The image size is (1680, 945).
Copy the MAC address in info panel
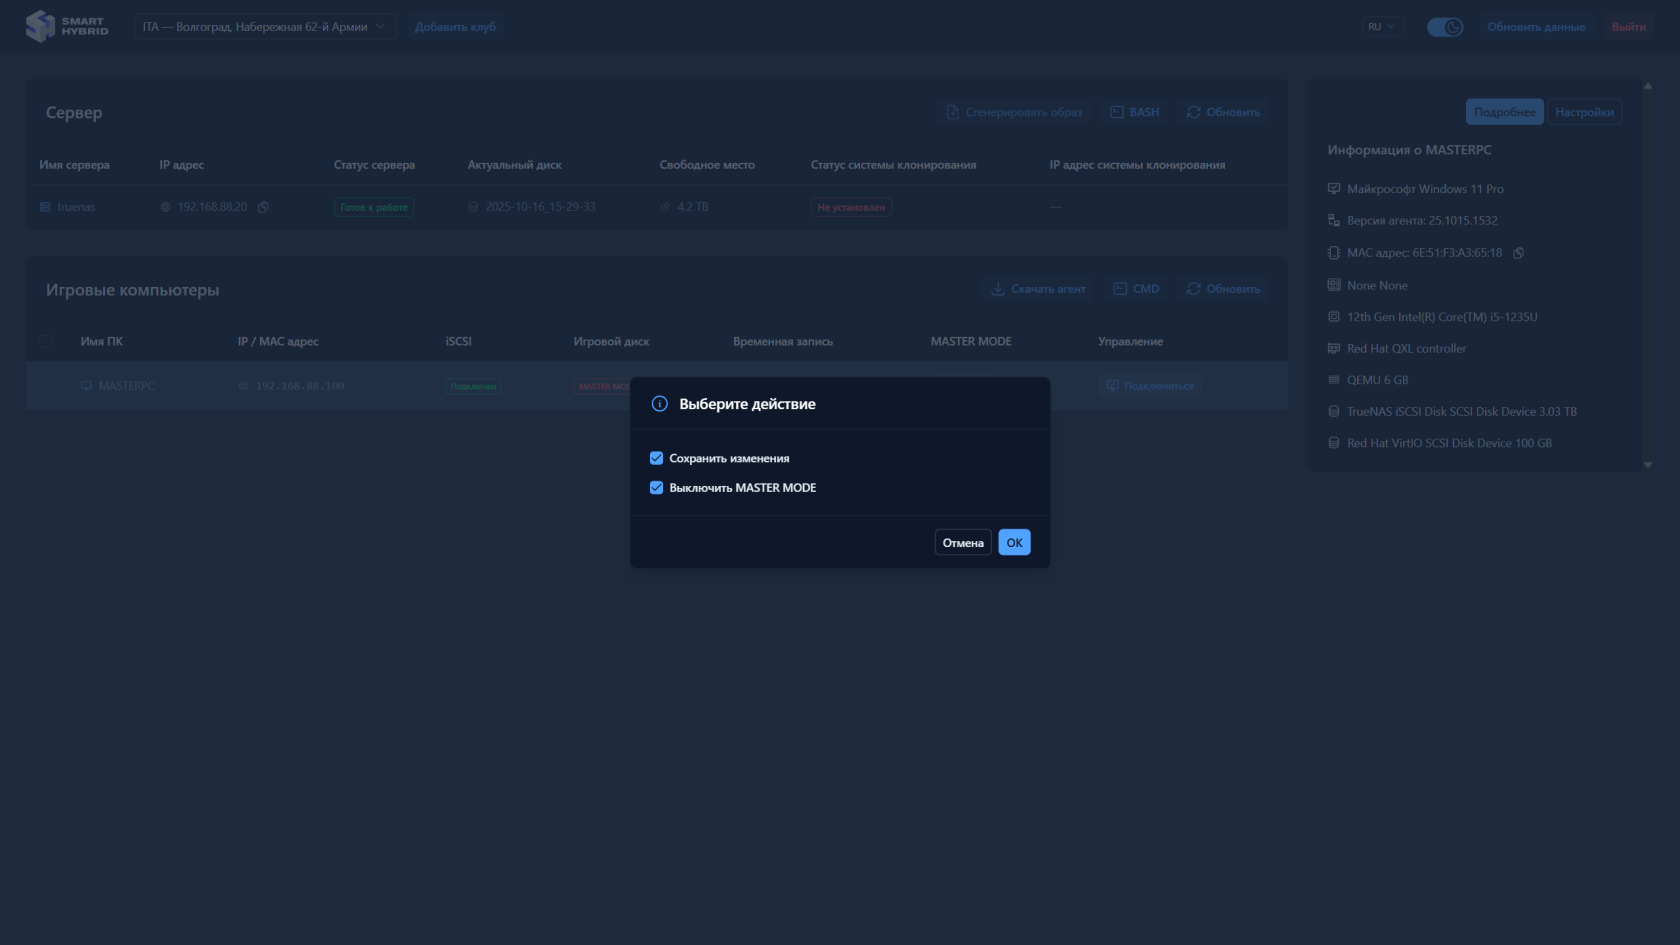[1518, 253]
